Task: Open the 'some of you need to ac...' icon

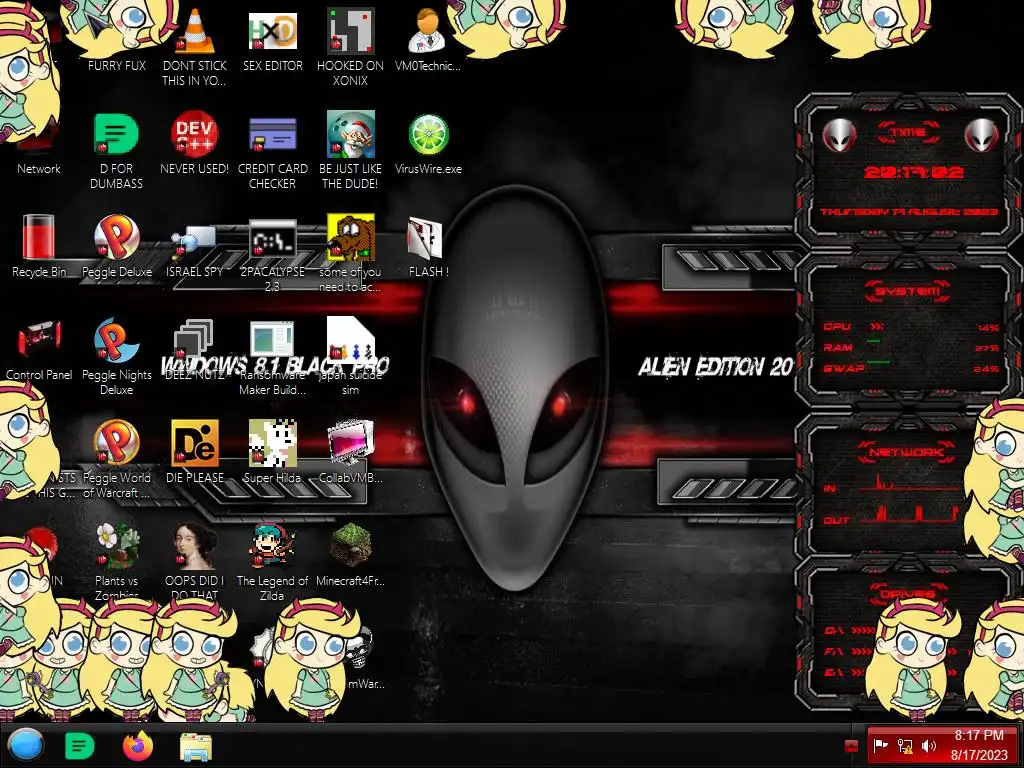Action: point(351,238)
